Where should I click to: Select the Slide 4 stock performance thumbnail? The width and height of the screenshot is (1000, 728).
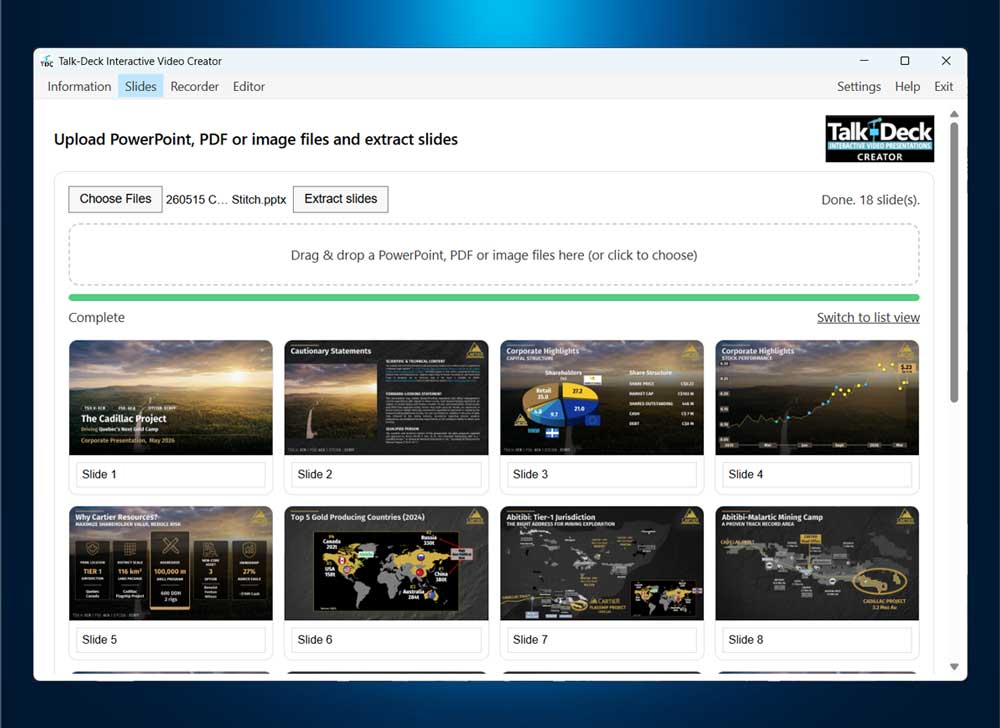click(x=817, y=397)
